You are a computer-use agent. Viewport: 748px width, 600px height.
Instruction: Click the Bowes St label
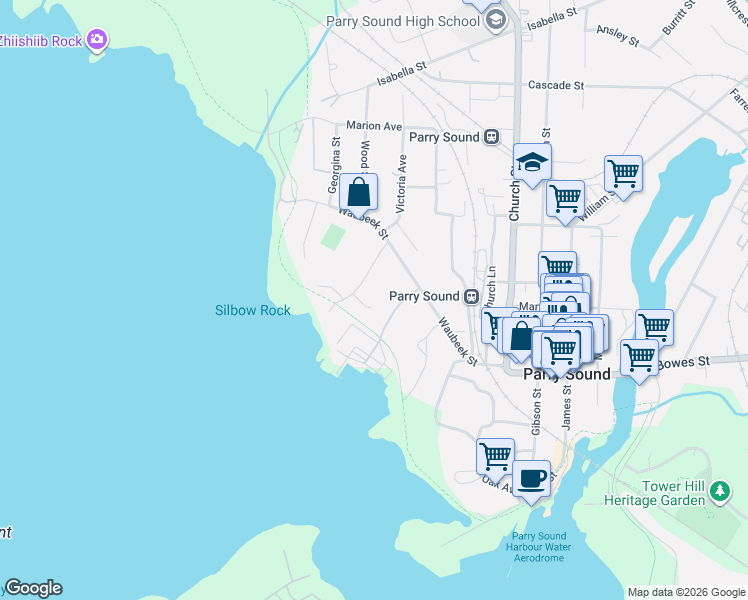click(x=684, y=362)
